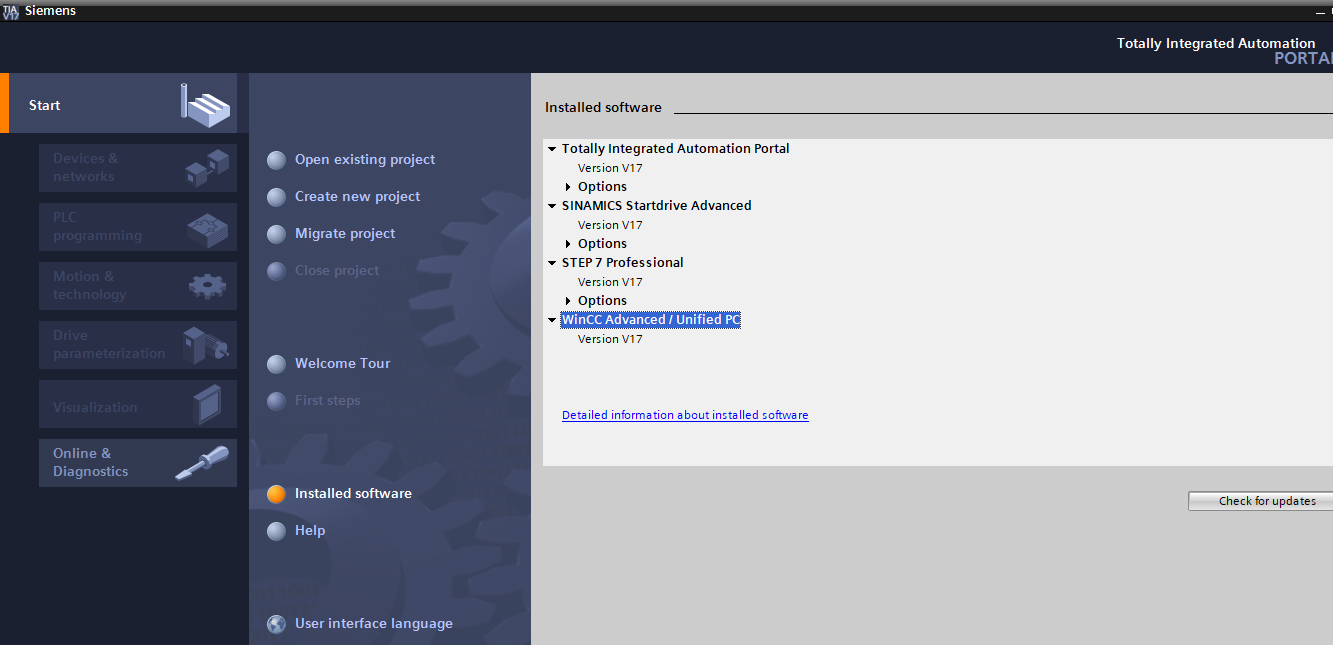Start the Welcome Tour

342,363
